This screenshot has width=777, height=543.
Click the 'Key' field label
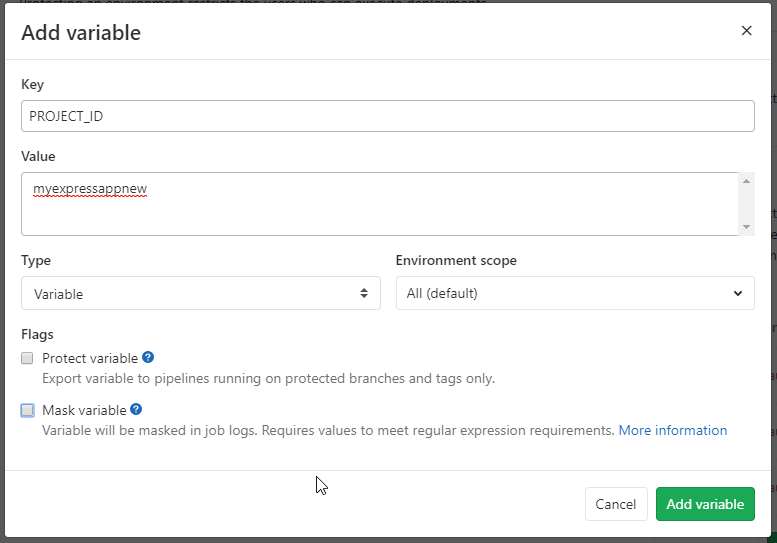(32, 85)
